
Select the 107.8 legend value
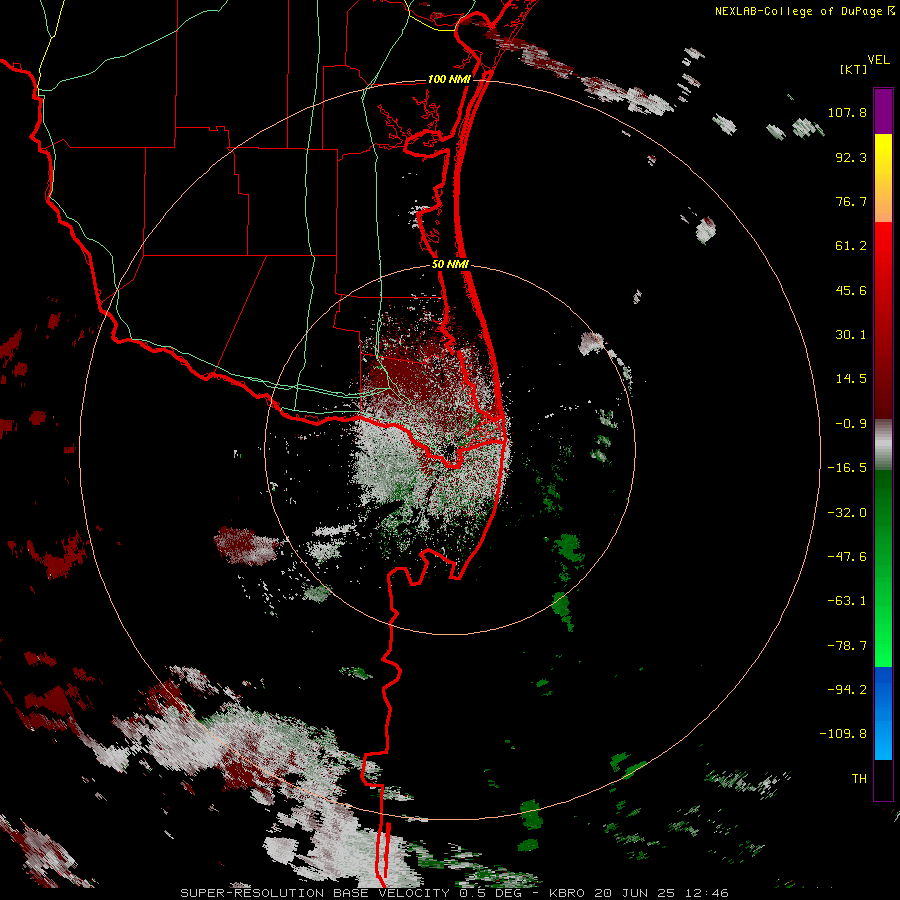(x=847, y=112)
